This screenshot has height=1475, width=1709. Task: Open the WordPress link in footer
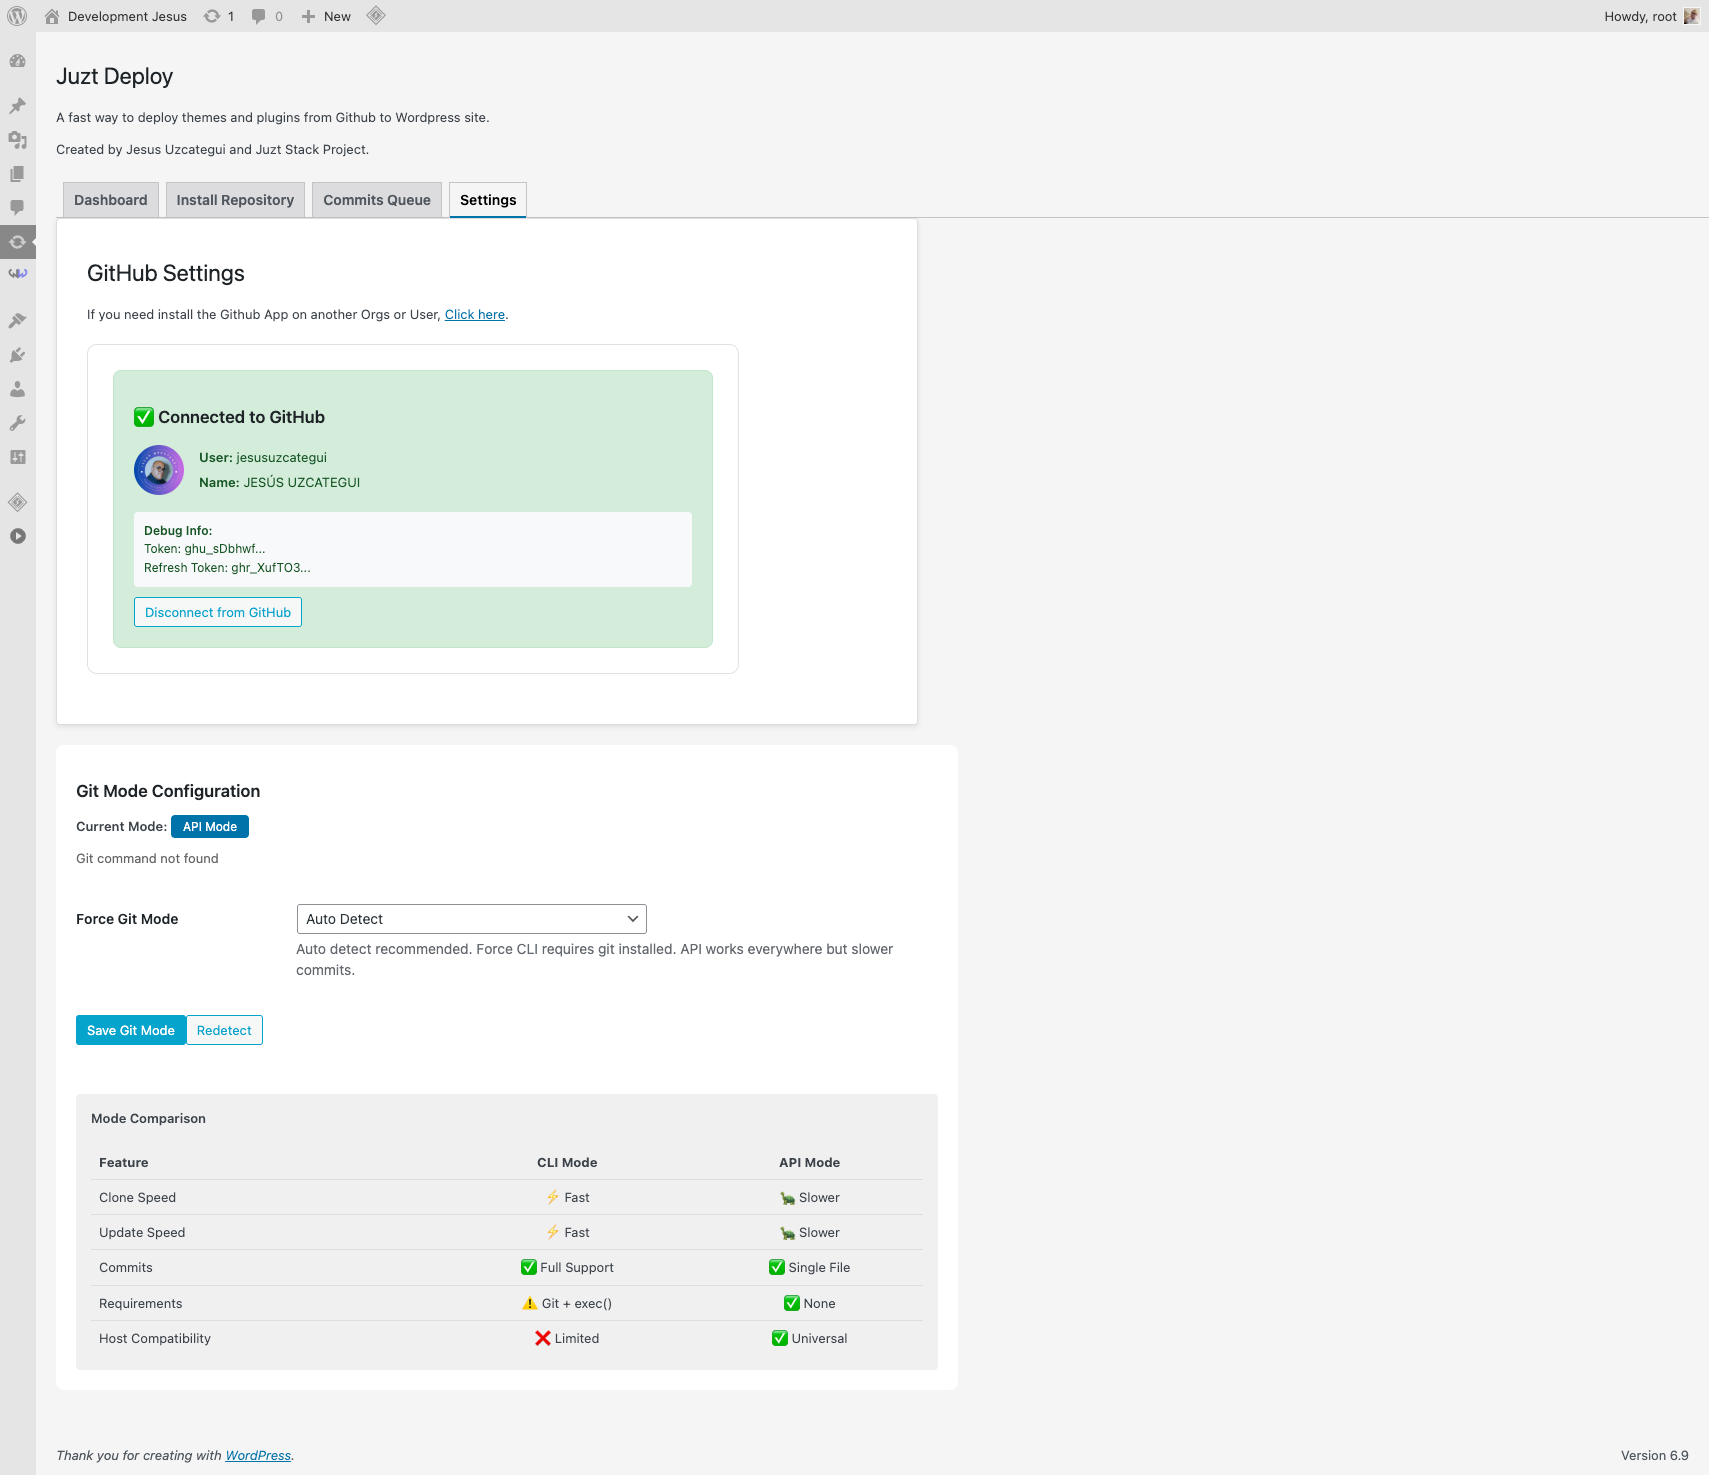coord(258,1456)
